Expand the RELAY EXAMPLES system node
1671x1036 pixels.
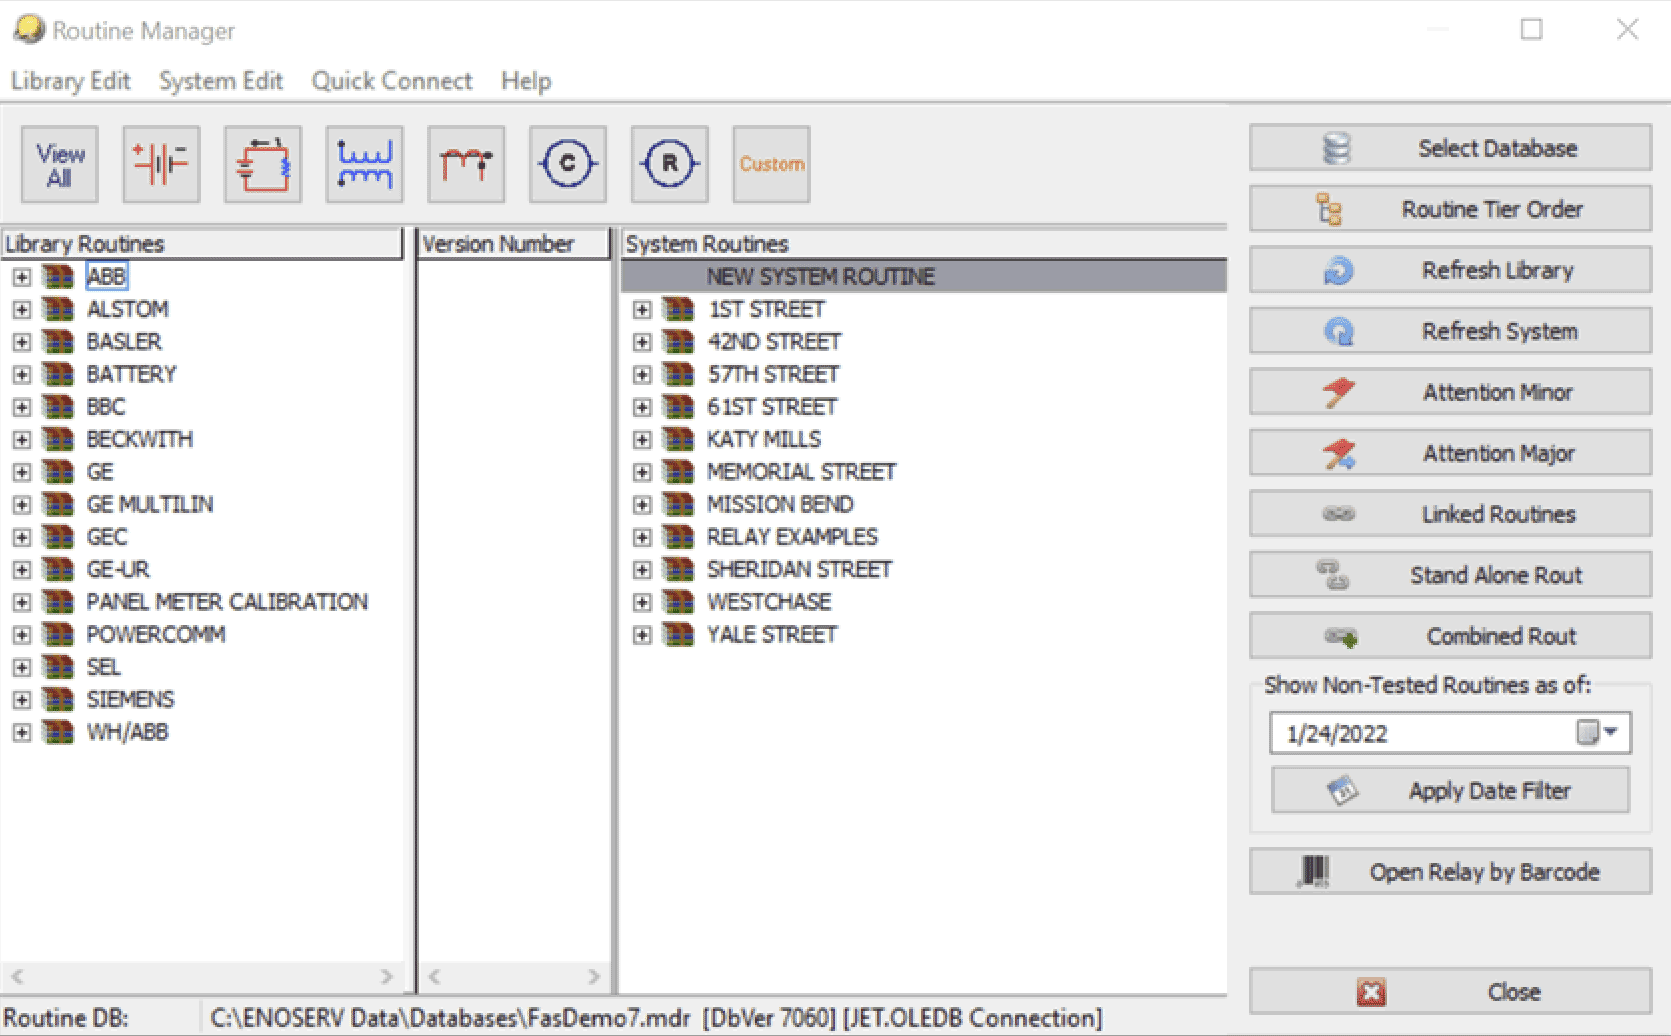642,537
